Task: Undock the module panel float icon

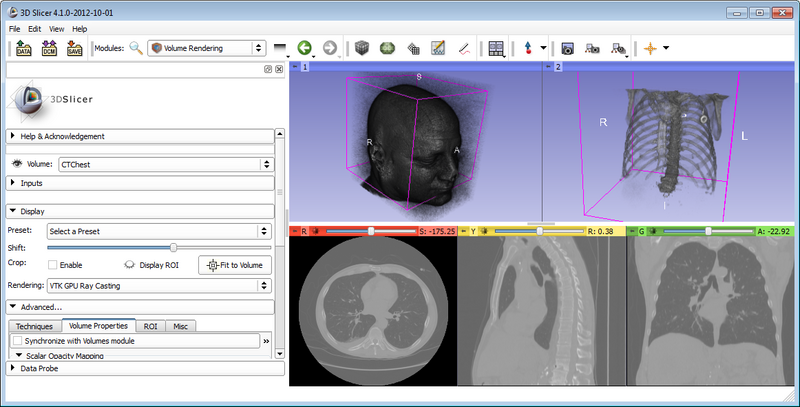Action: tap(268, 69)
